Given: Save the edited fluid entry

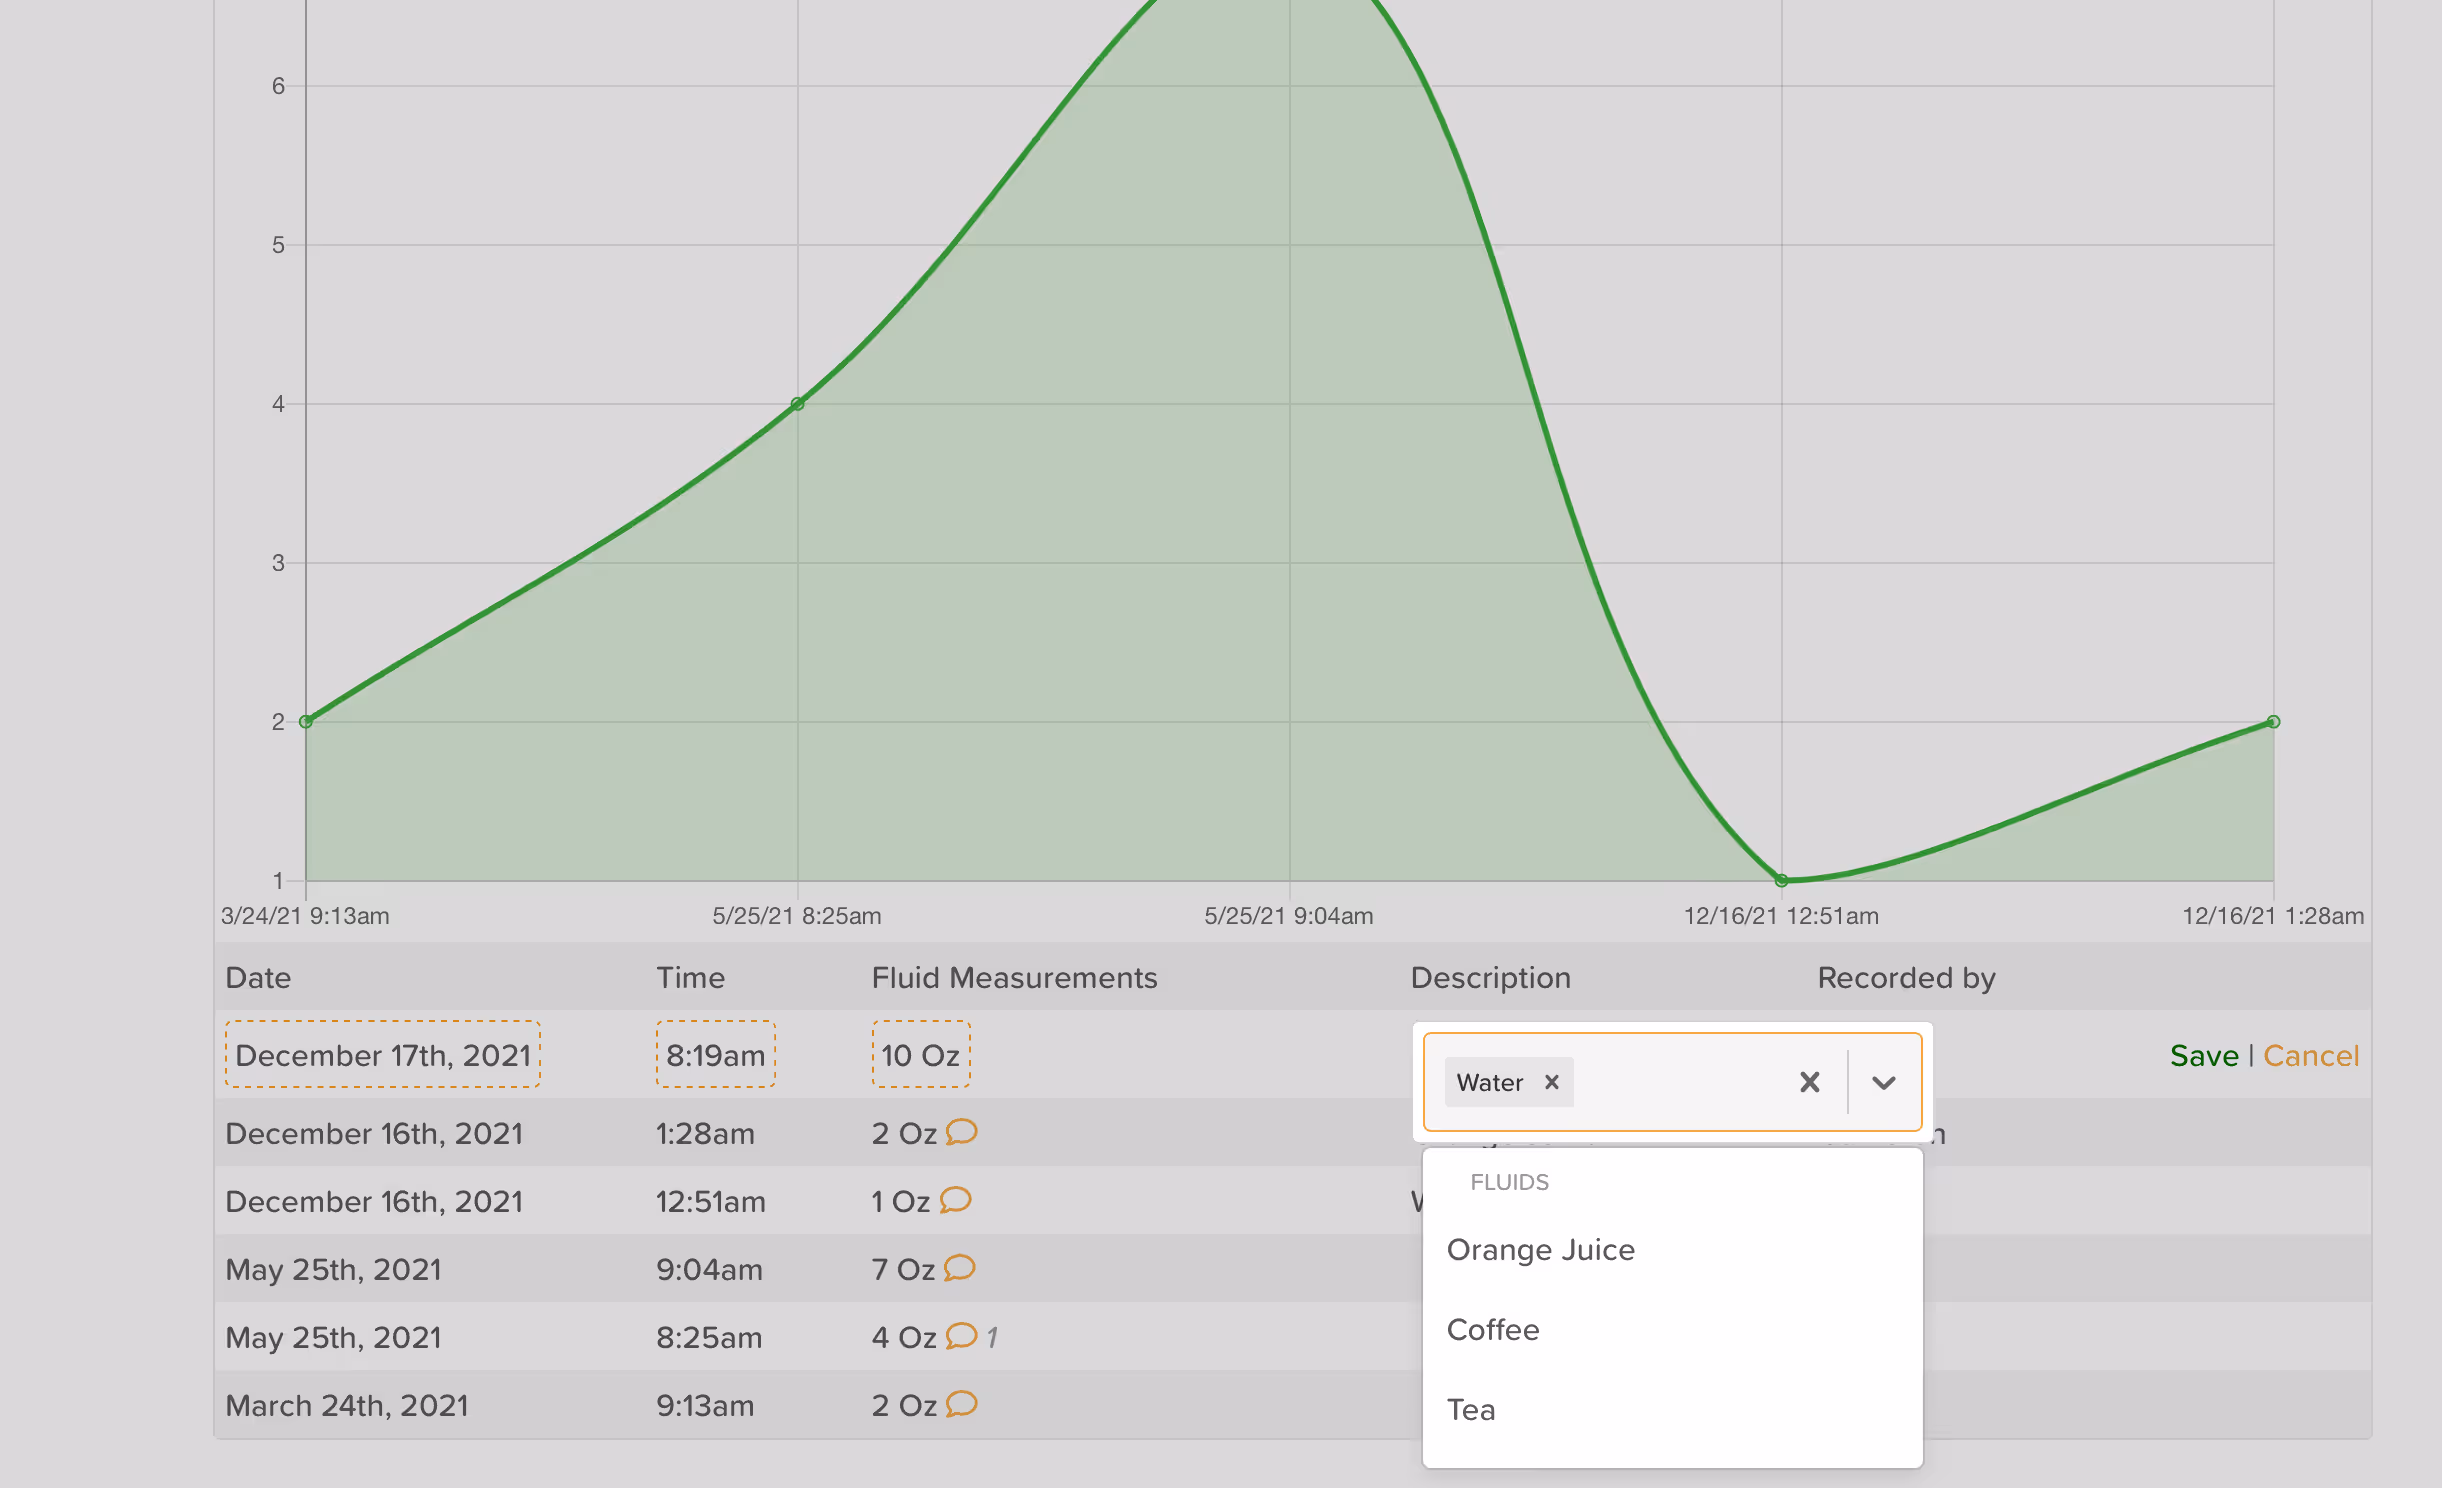Looking at the screenshot, I should click(2204, 1056).
